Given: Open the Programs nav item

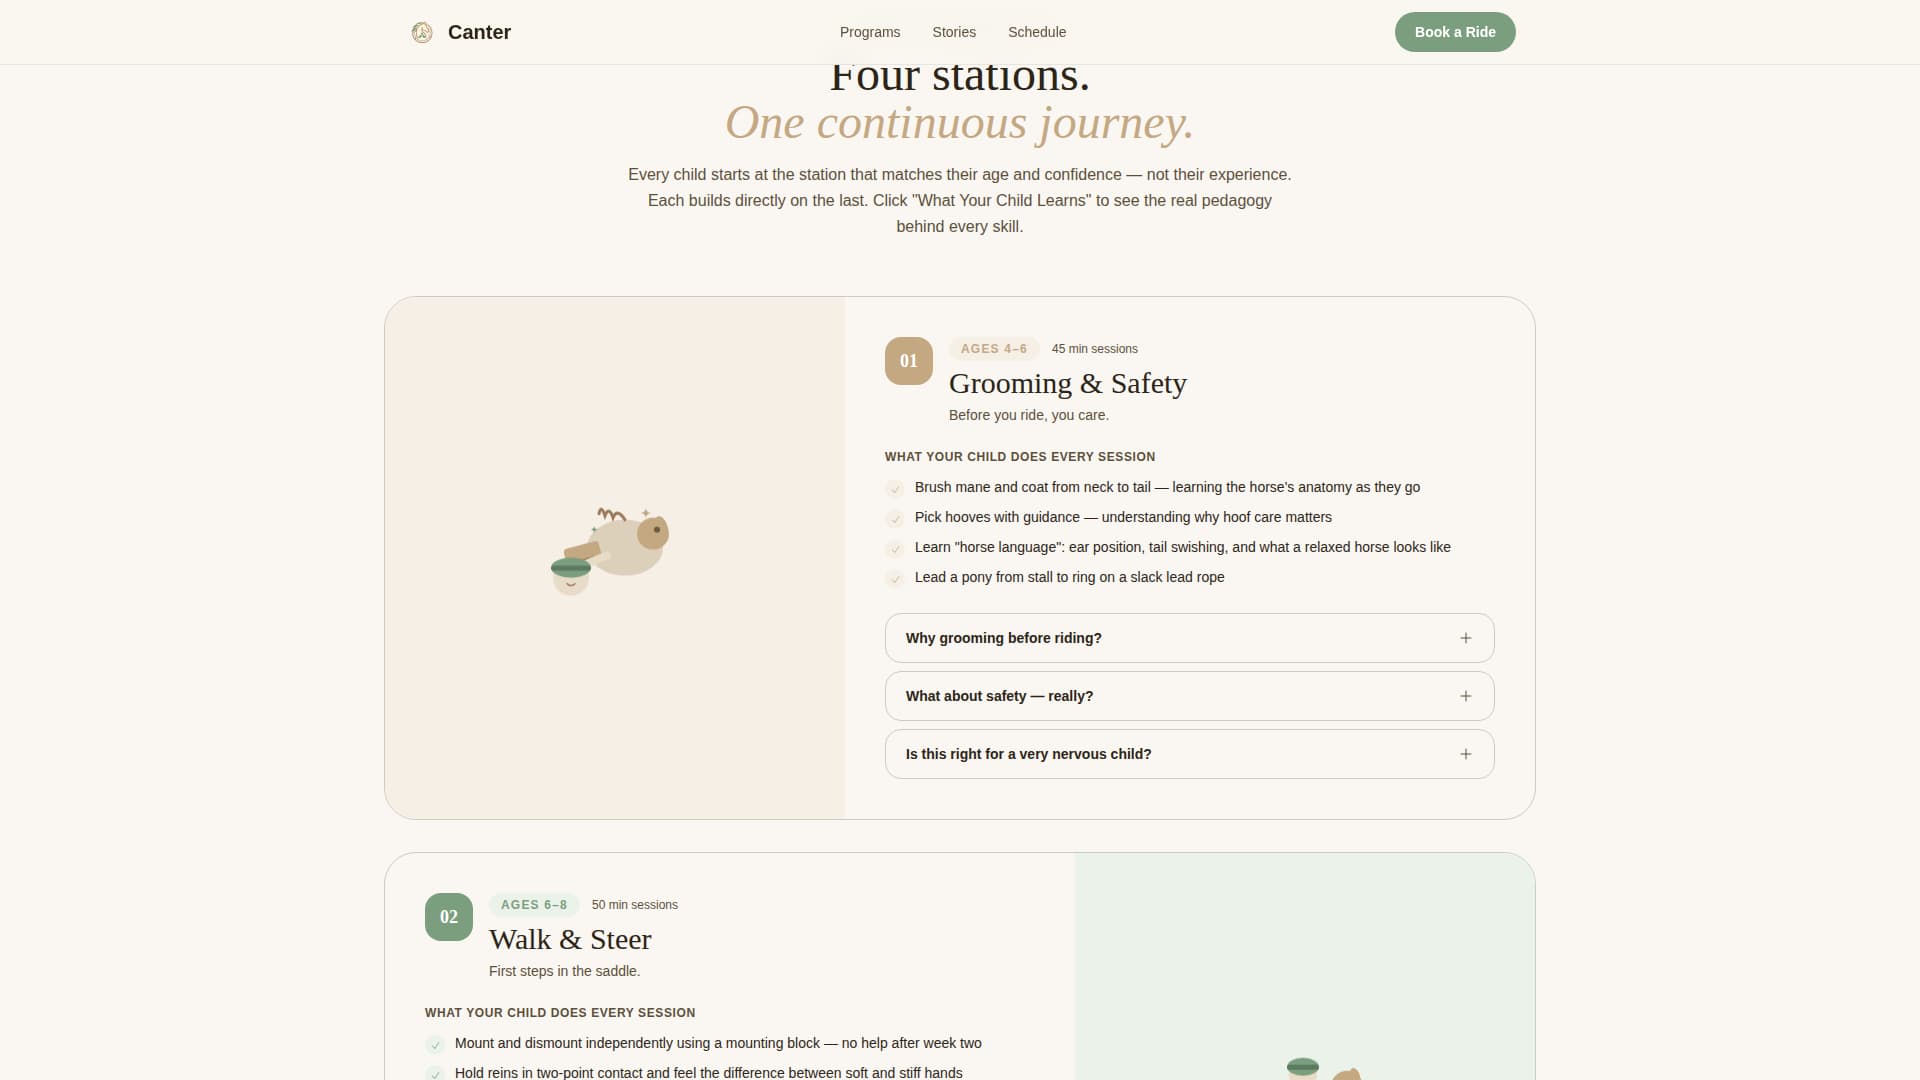Looking at the screenshot, I should tap(870, 32).
